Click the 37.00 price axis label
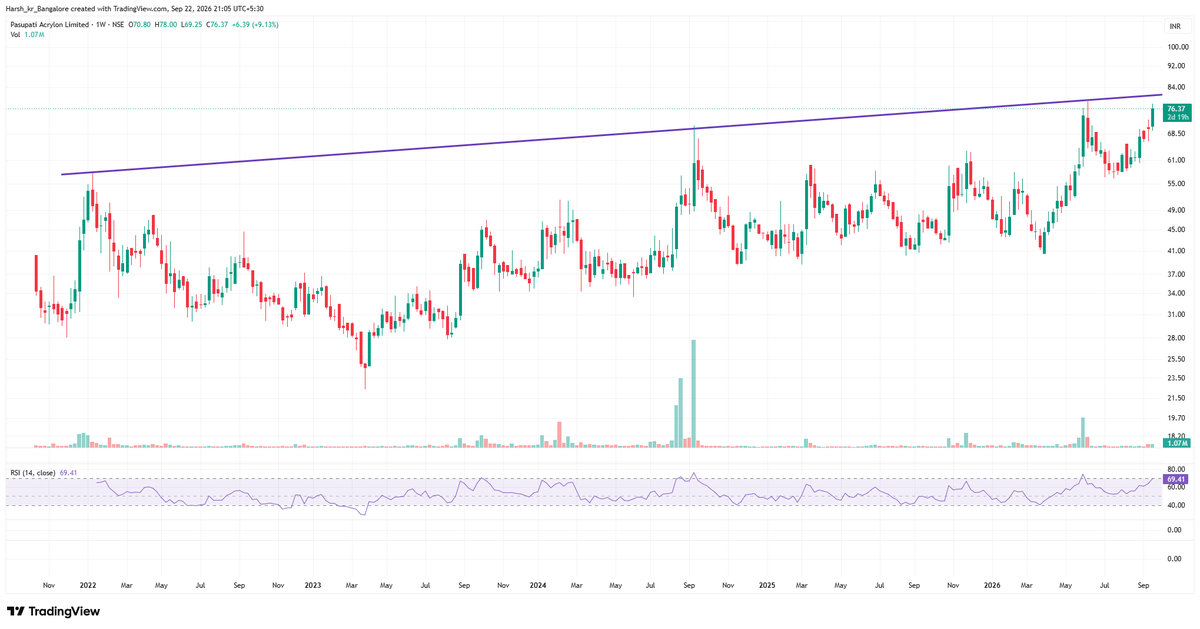Viewport: 1200px width, 629px height. click(1176, 273)
